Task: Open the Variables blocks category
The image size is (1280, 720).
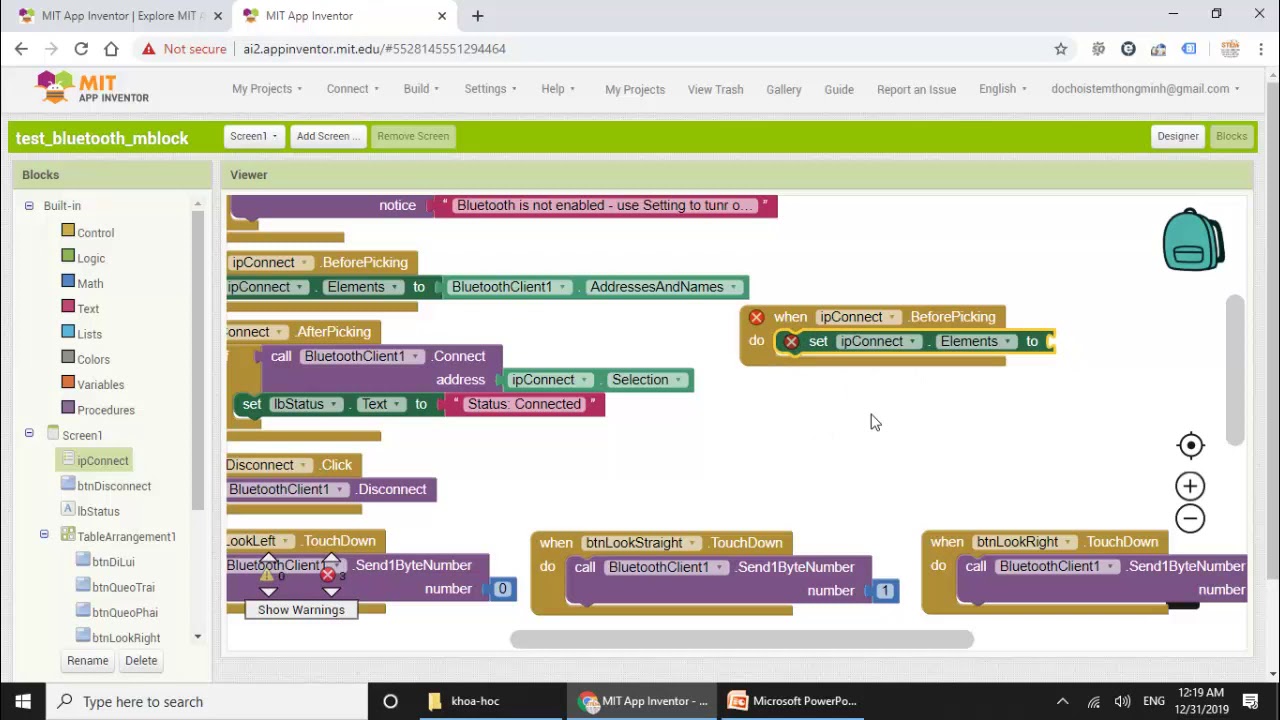Action: pos(100,385)
